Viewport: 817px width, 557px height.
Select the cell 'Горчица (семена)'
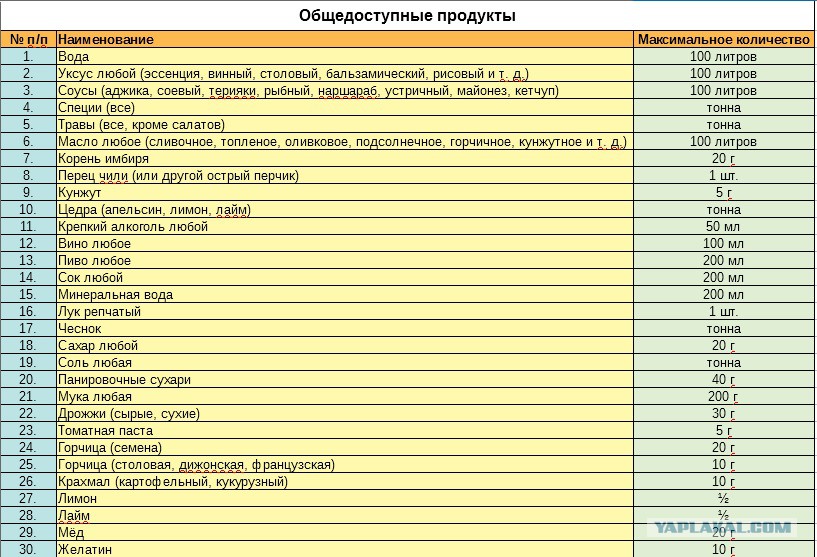tap(345, 447)
